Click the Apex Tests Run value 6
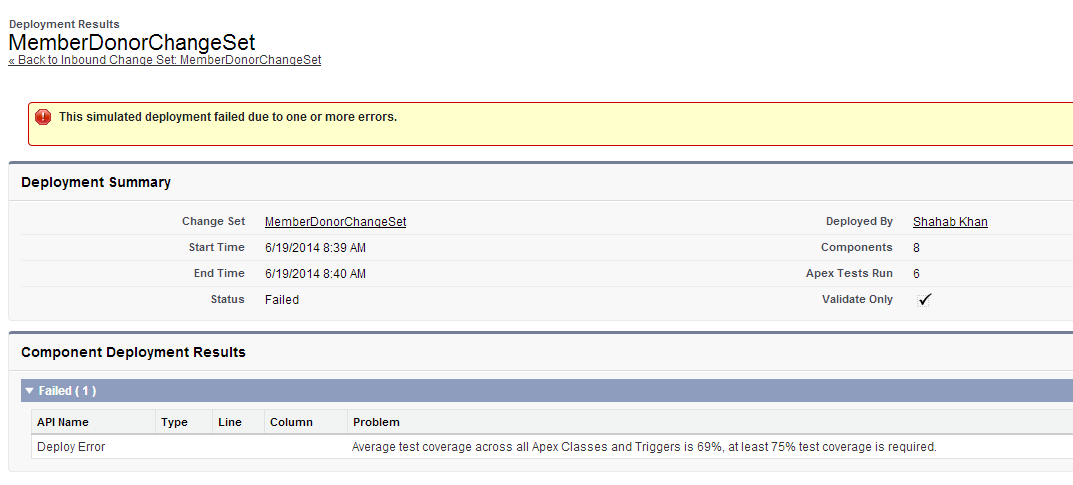 click(x=917, y=273)
